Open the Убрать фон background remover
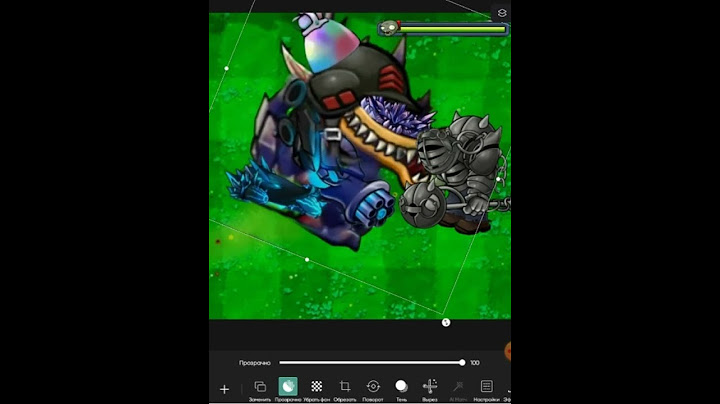 coord(316,390)
